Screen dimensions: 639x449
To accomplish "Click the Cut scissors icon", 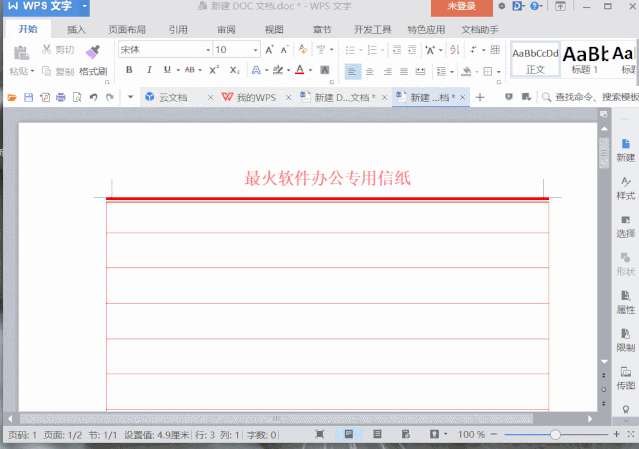I will (x=46, y=50).
